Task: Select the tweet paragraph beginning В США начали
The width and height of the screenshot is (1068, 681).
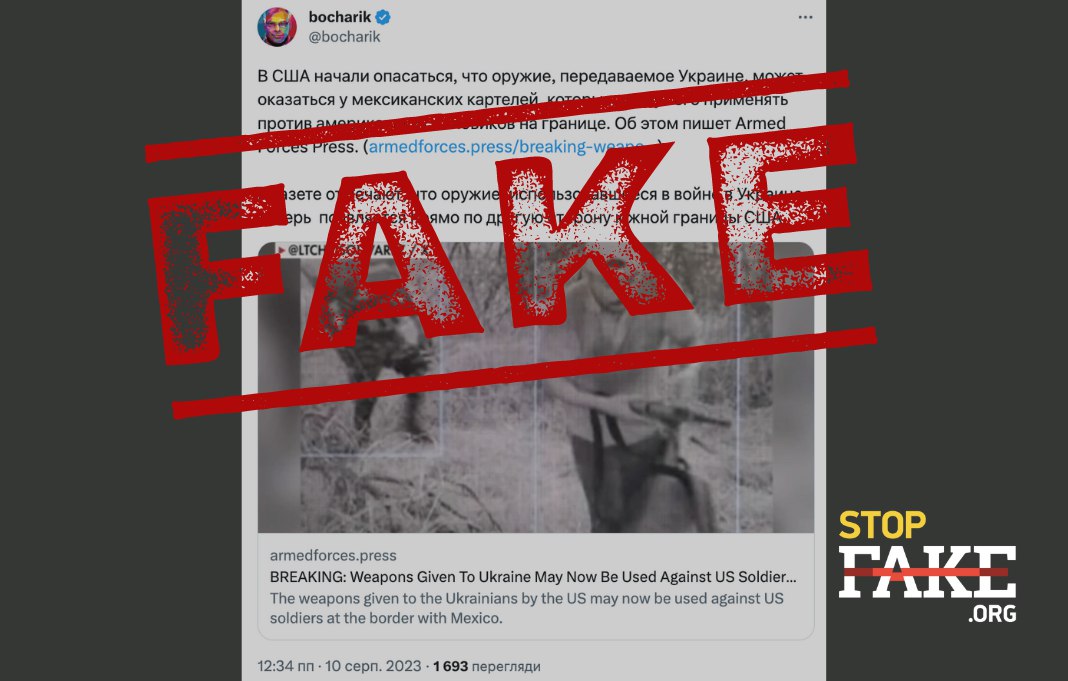Action: pos(531,112)
